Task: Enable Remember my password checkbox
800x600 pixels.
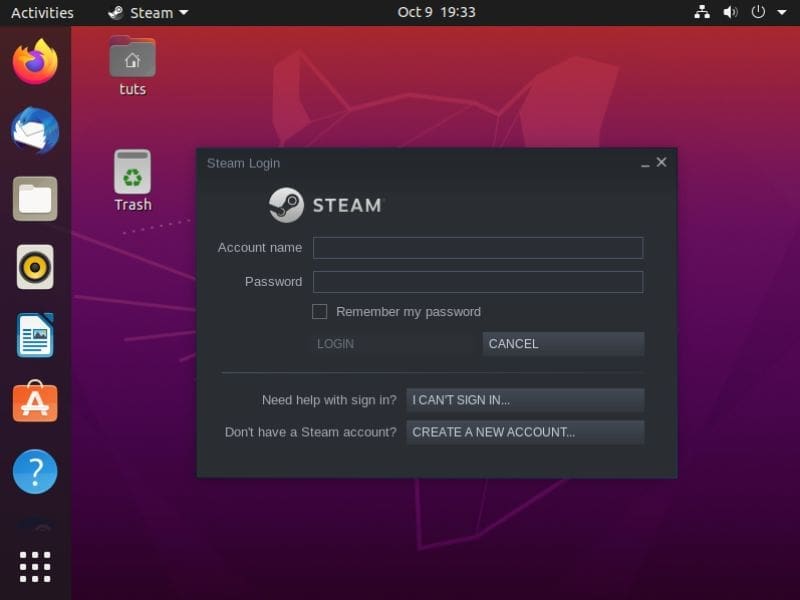Action: 319,312
